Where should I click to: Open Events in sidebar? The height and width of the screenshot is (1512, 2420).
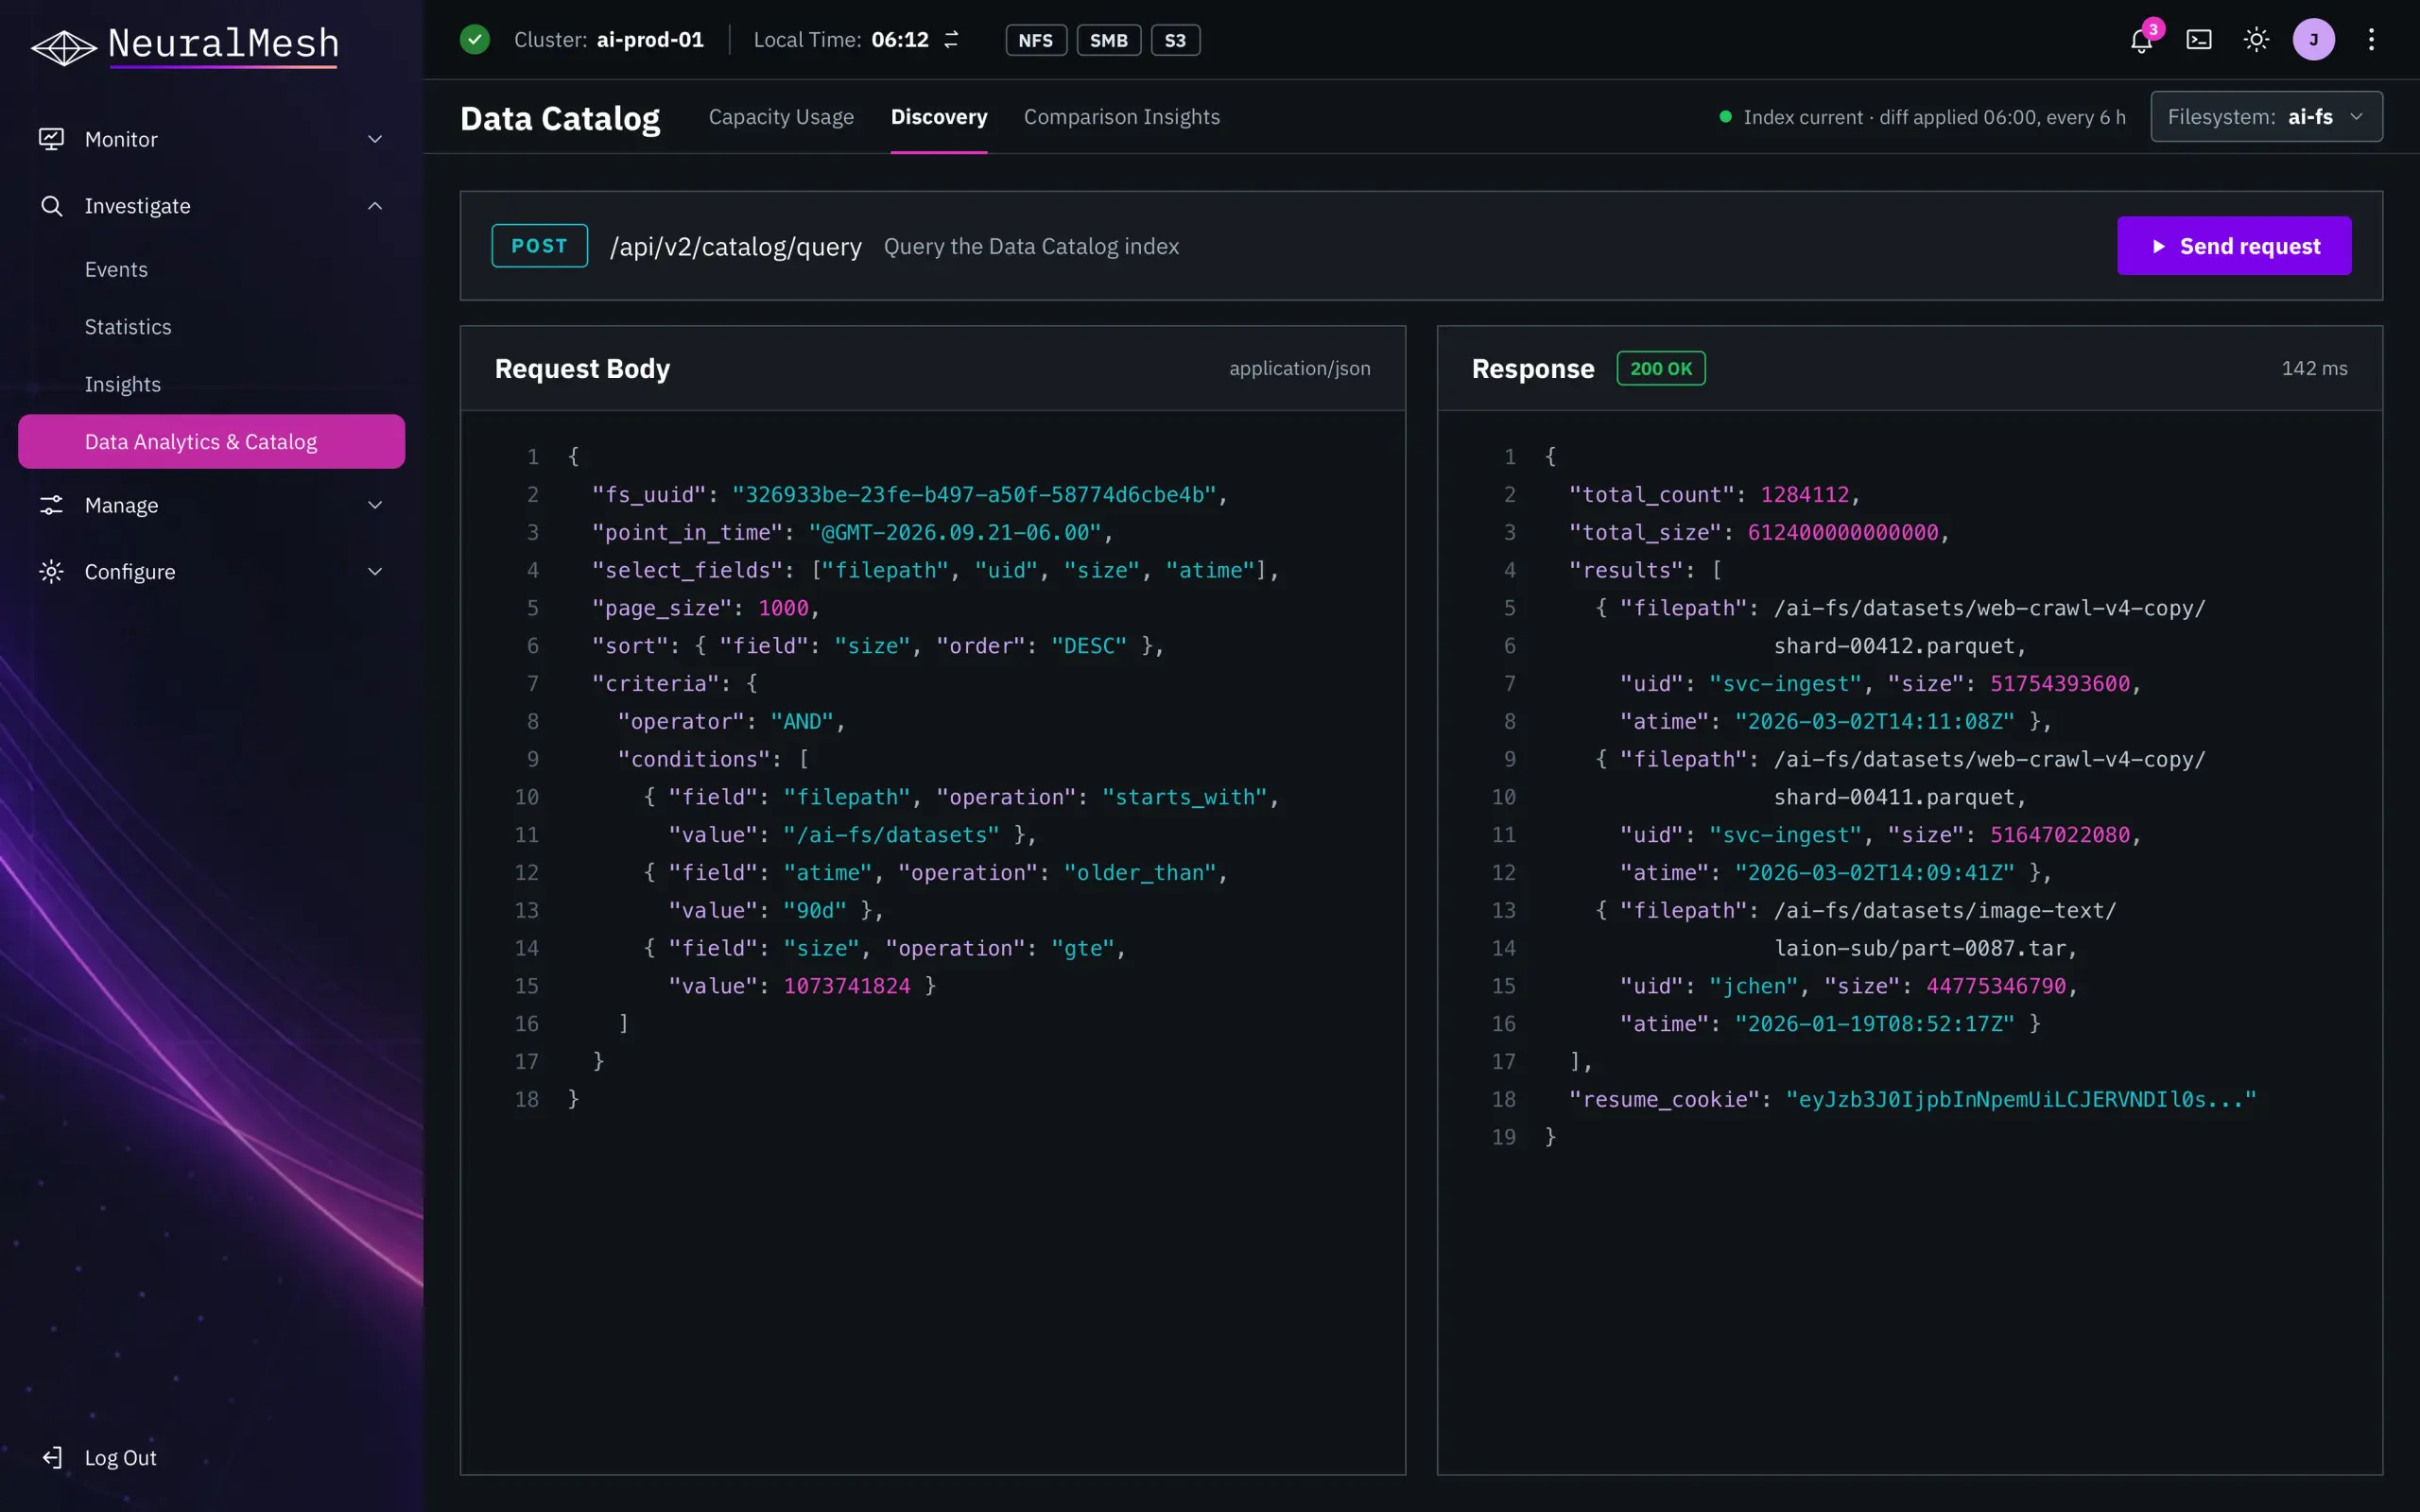click(x=116, y=269)
